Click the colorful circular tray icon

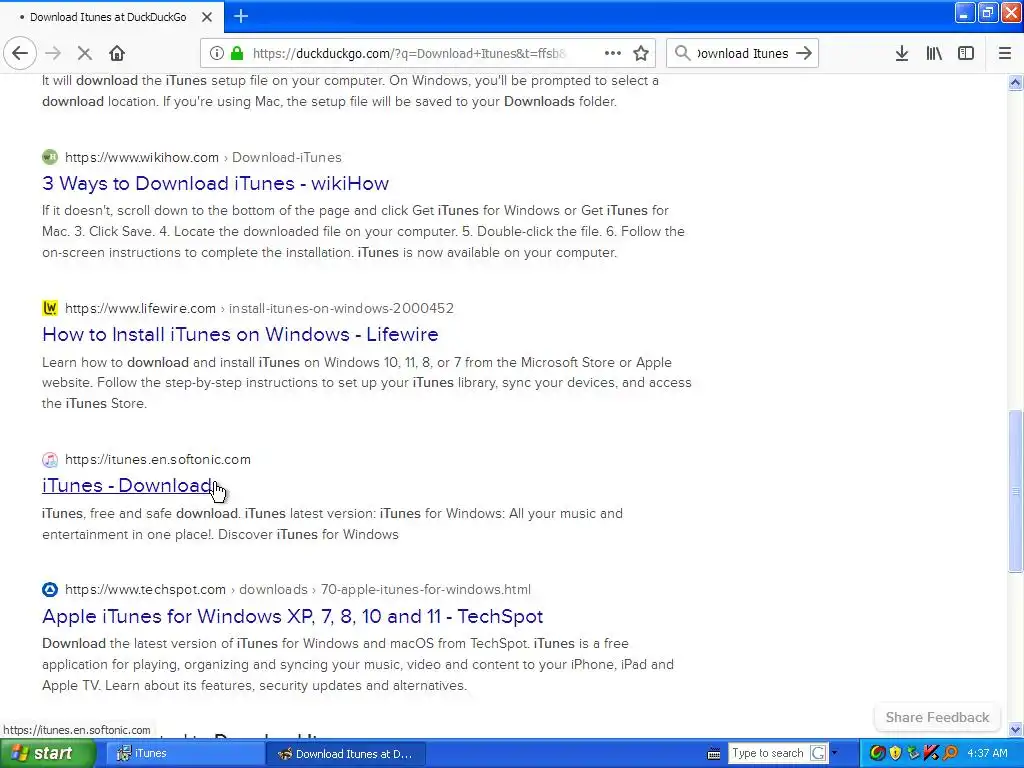(x=878, y=753)
